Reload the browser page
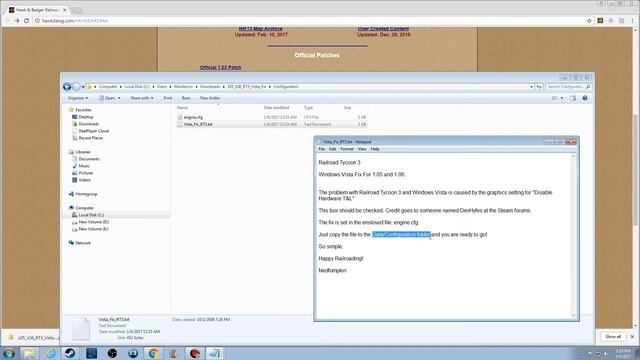The width and height of the screenshot is (640, 360). click(x=27, y=20)
